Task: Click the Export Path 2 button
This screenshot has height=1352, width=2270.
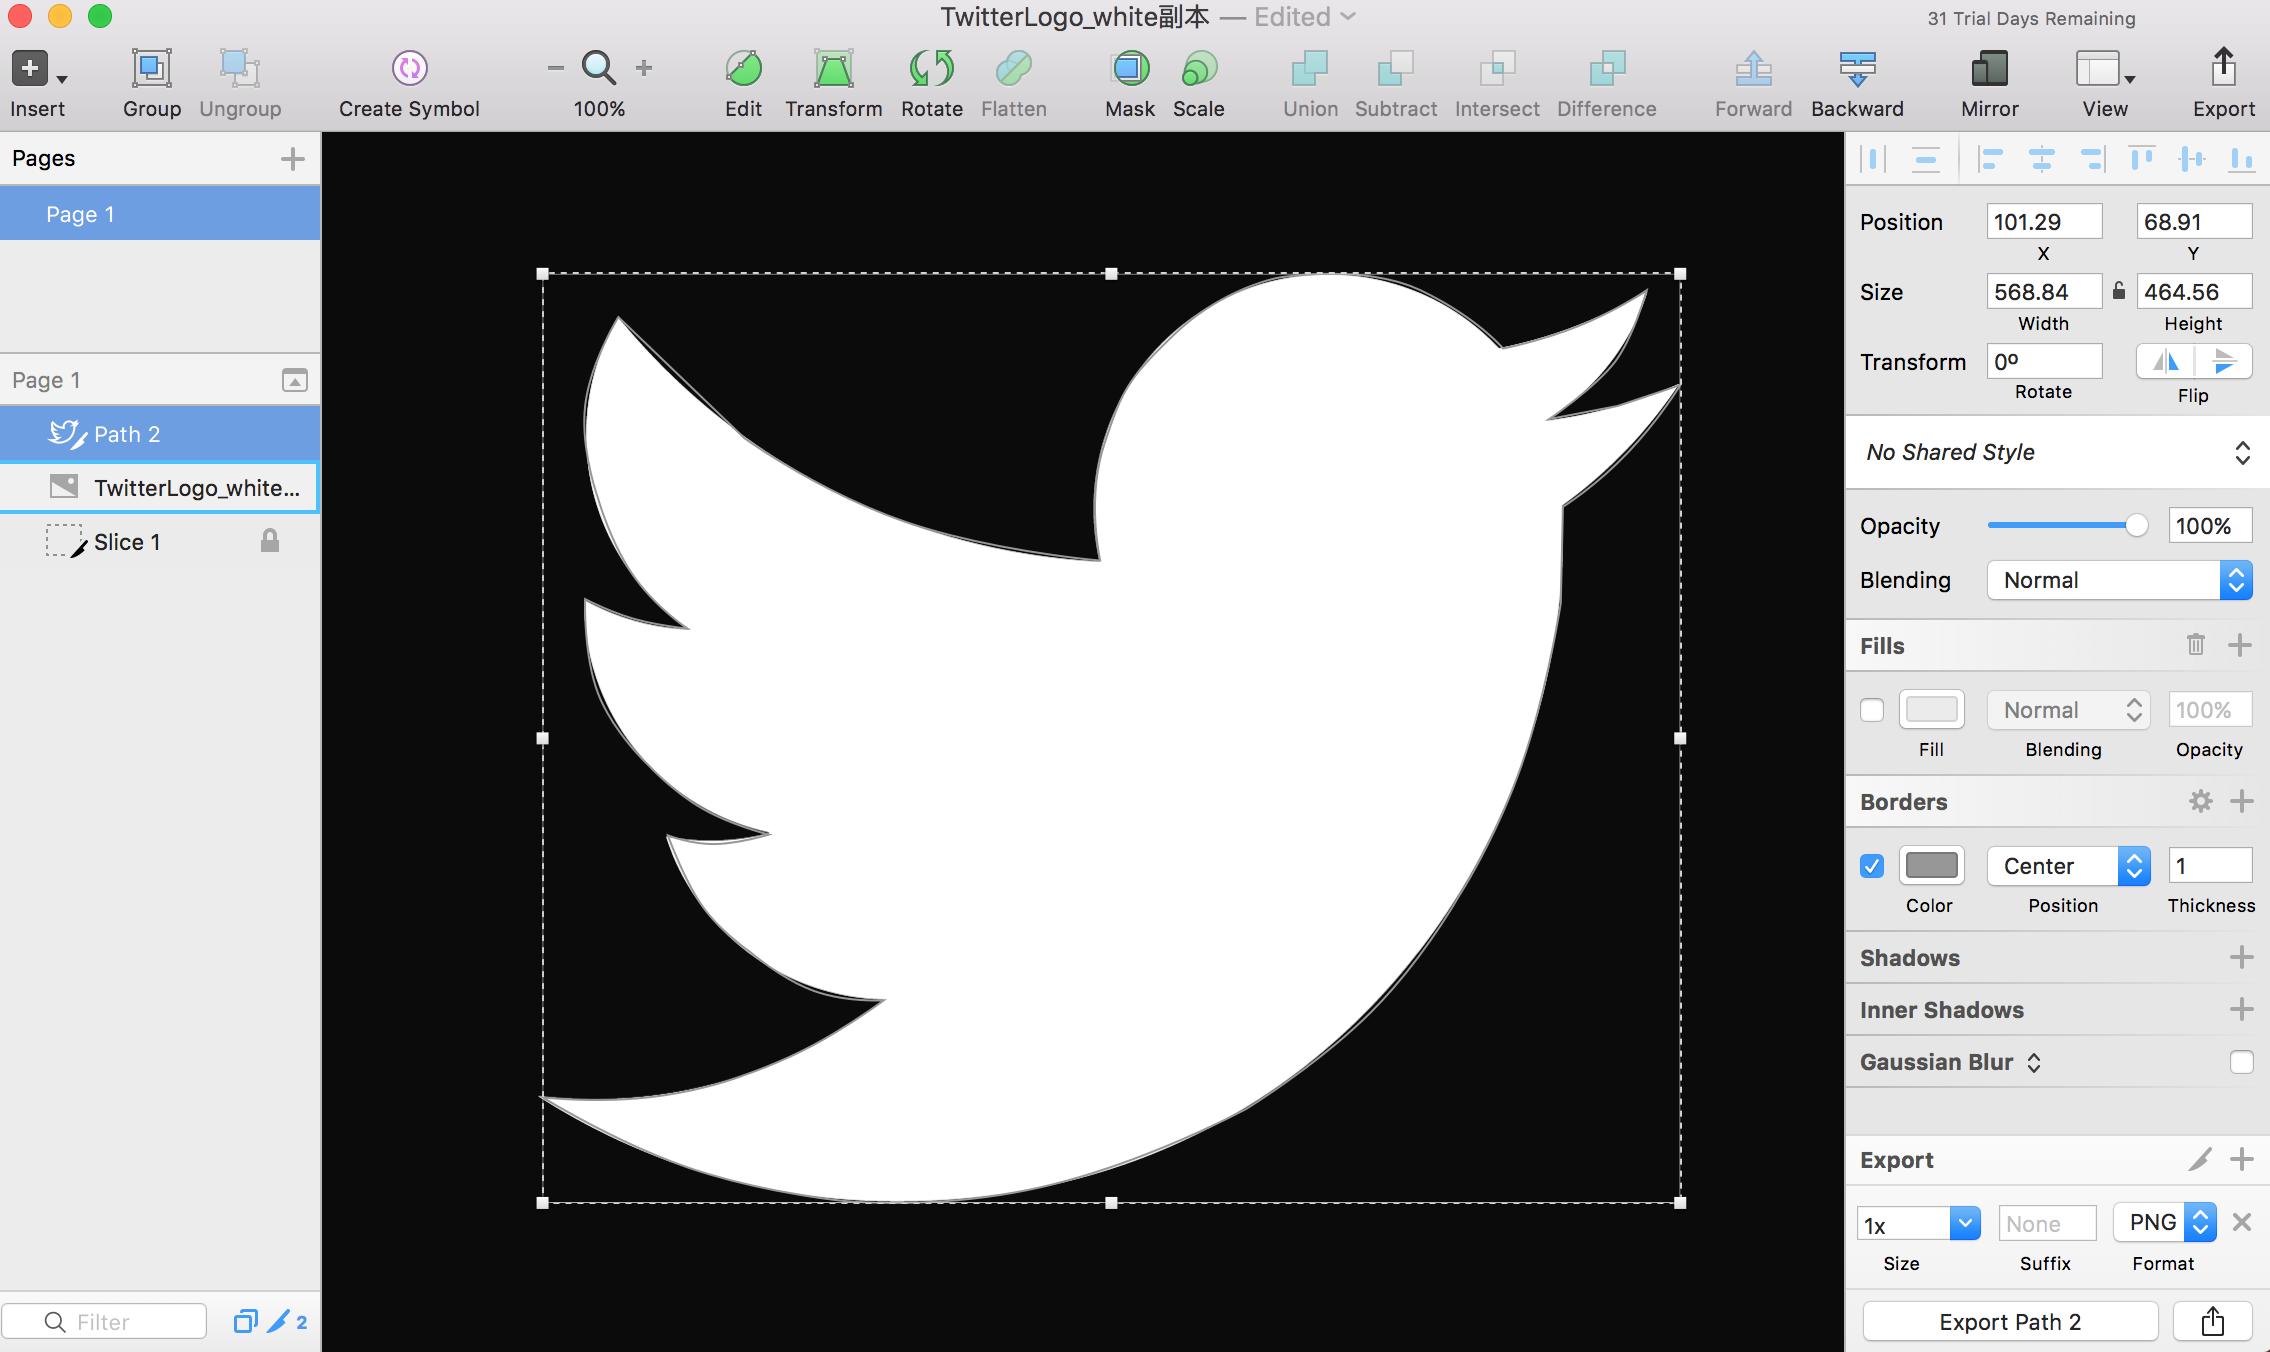Action: (2010, 1322)
